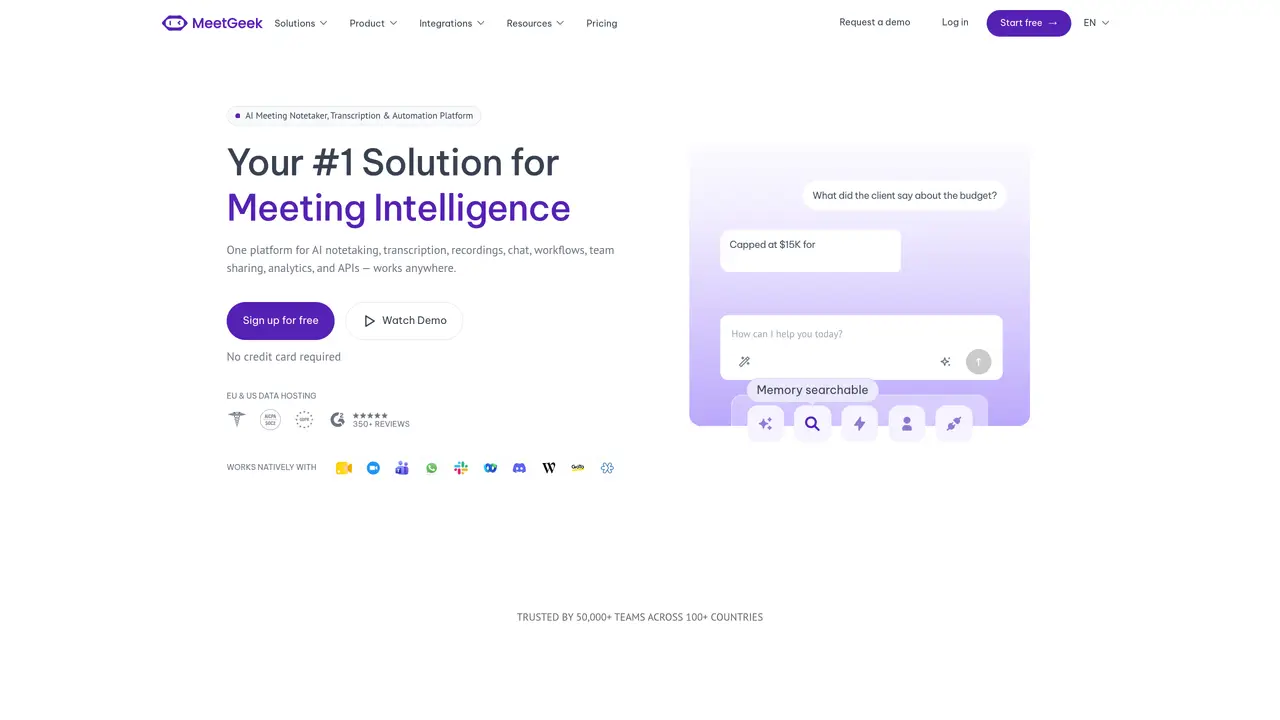The image size is (1280, 720).
Task: Click the Microsoft Teams icon
Action: (x=402, y=468)
